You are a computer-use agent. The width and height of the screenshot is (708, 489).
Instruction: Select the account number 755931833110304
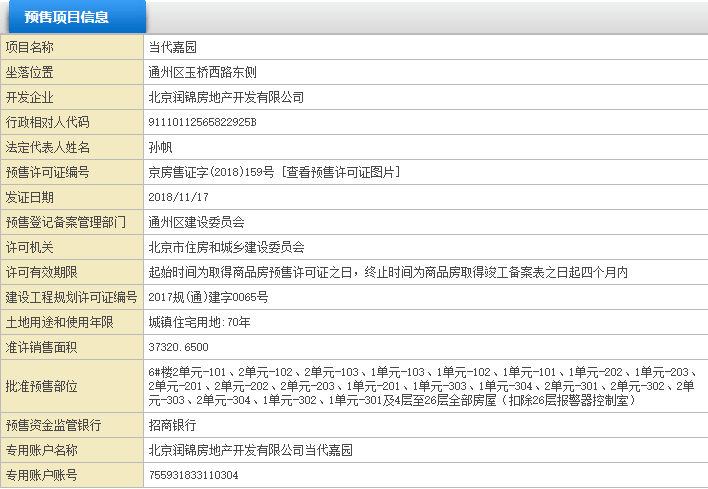click(x=194, y=475)
